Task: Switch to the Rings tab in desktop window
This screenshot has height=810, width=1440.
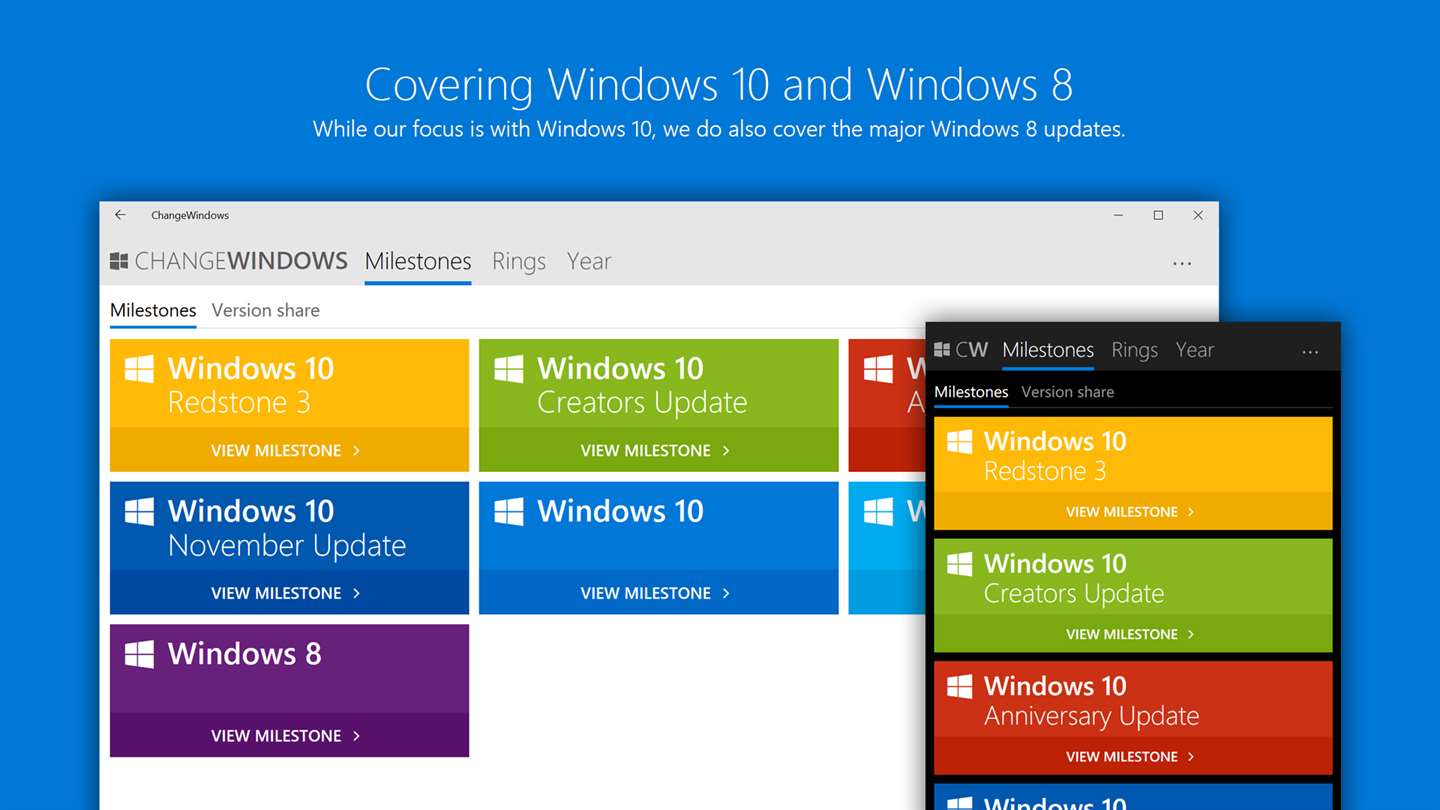Action: click(519, 261)
